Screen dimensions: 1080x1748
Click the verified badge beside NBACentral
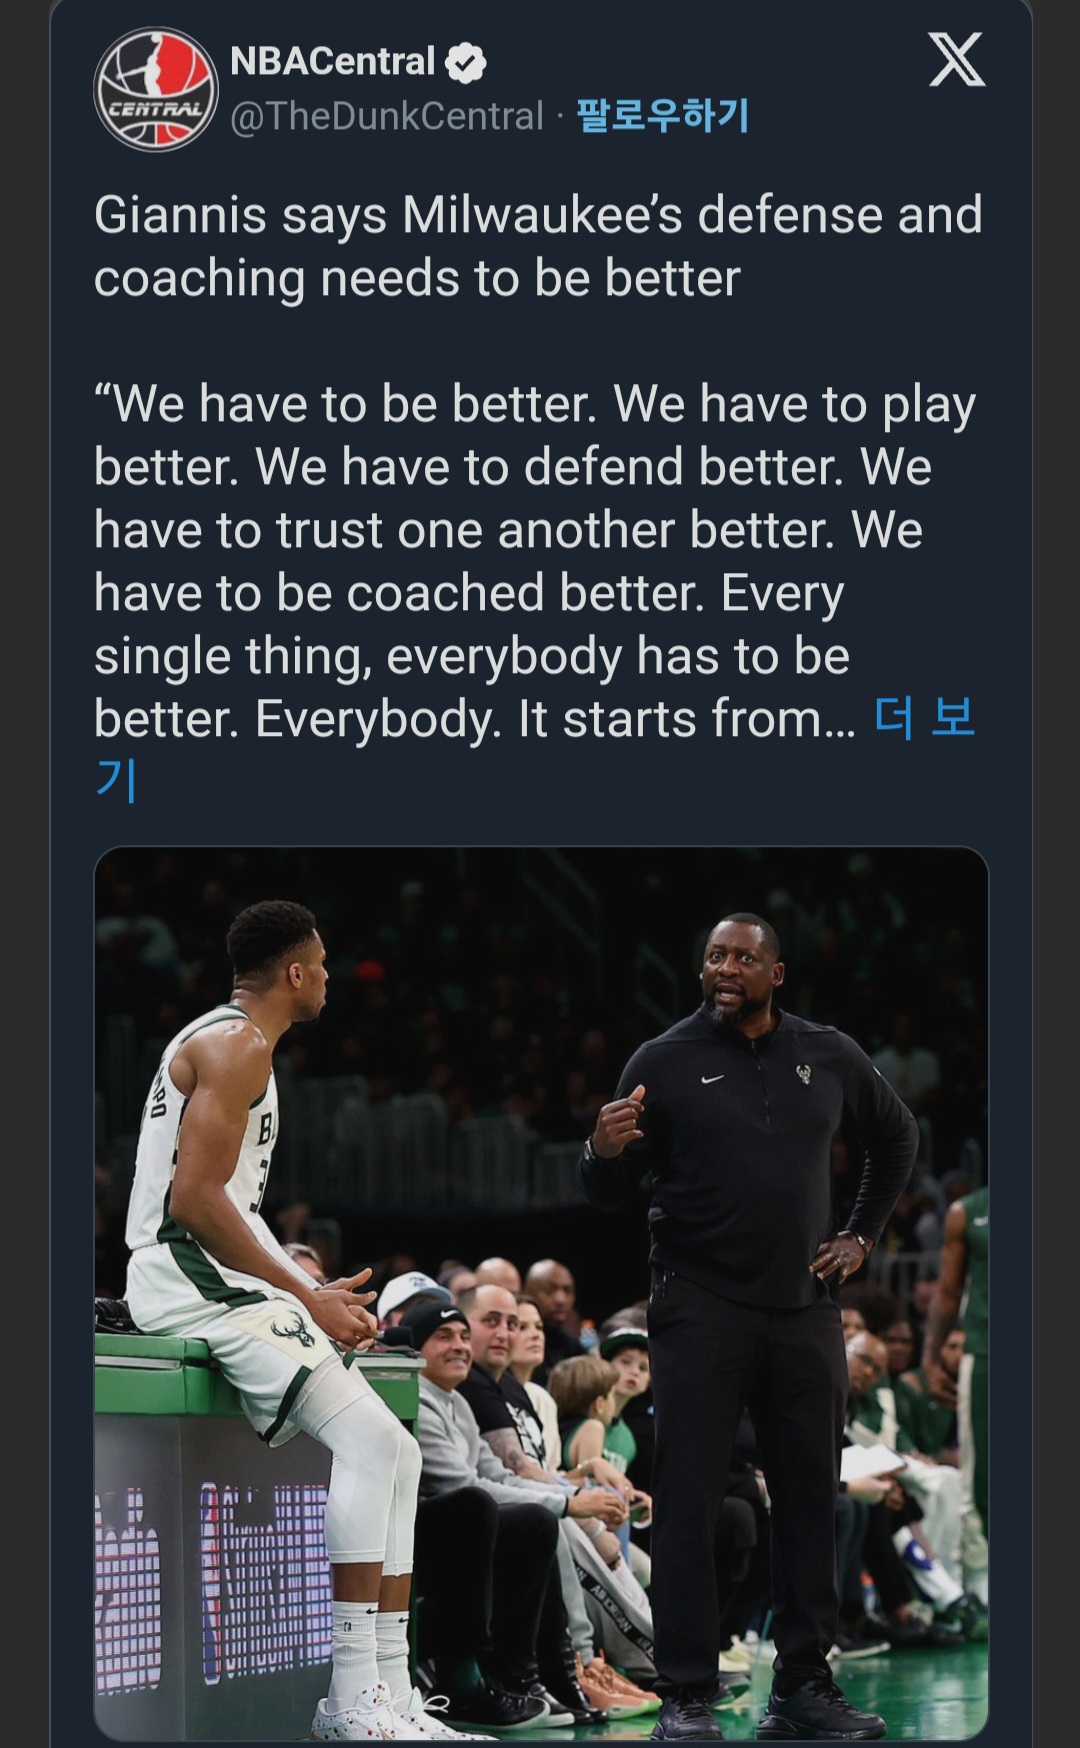[465, 63]
